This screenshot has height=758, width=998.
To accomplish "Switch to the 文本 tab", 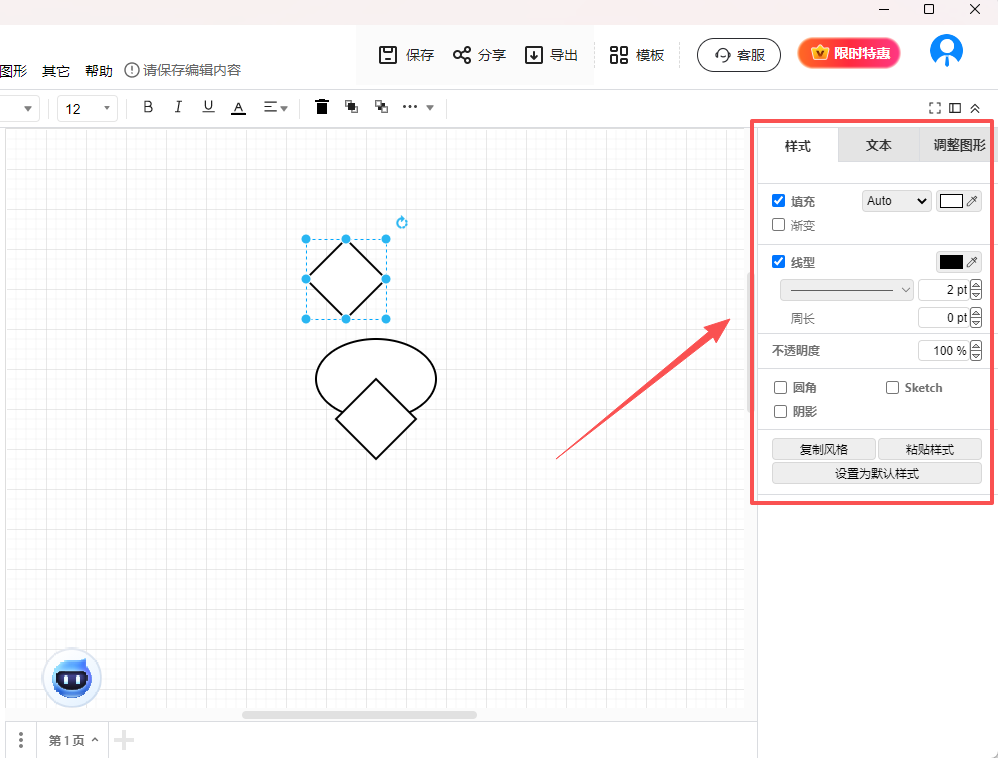I will point(878,145).
